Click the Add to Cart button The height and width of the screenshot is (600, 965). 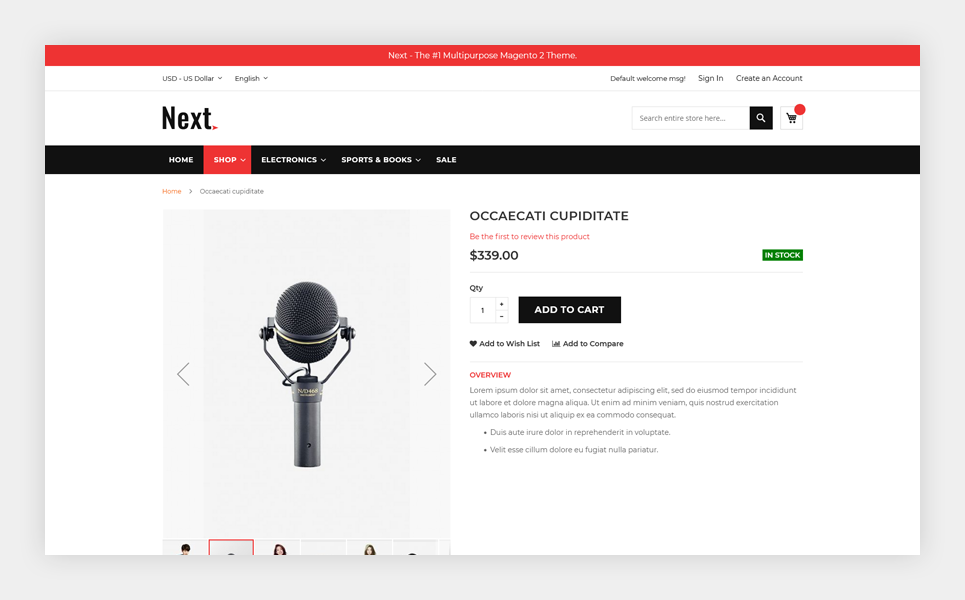569,310
